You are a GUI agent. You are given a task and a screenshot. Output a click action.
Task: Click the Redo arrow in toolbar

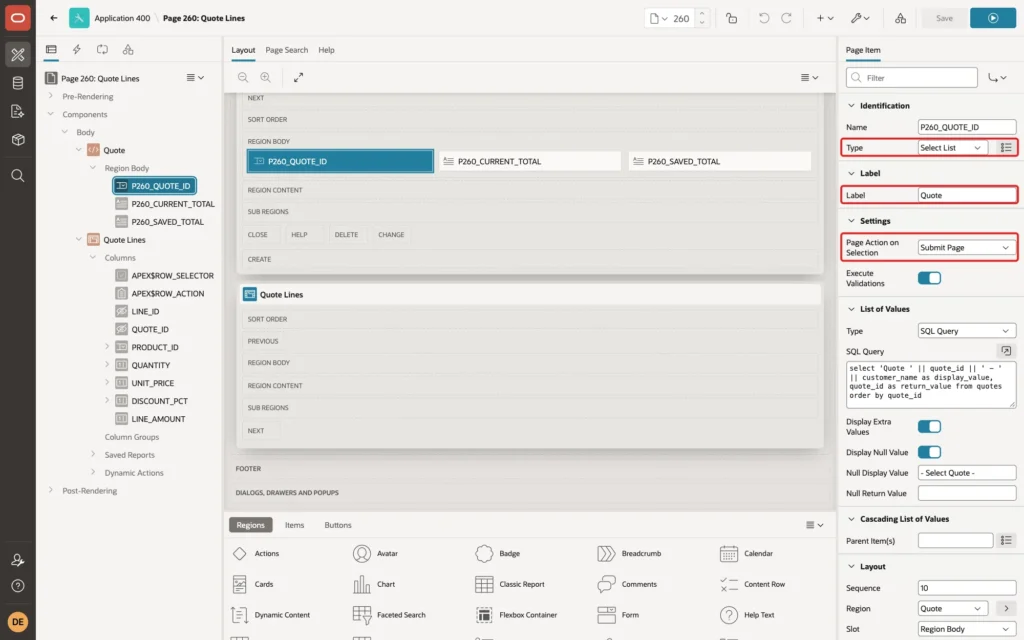click(x=786, y=18)
